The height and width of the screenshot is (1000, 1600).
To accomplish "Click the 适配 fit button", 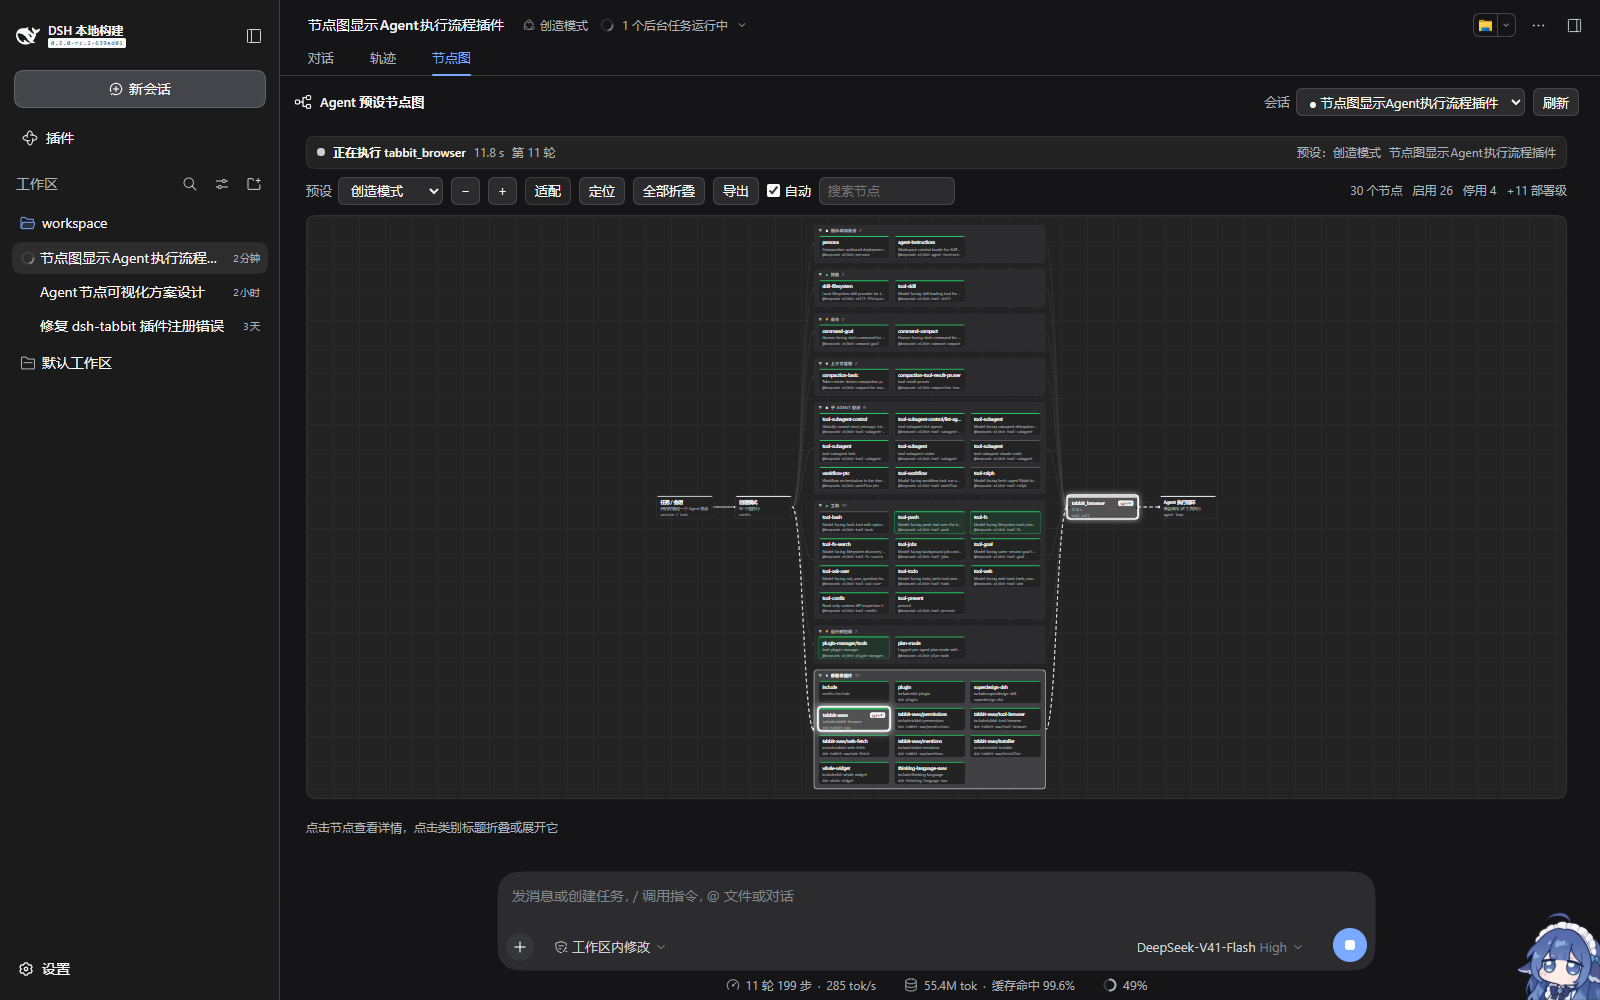I will coord(548,191).
